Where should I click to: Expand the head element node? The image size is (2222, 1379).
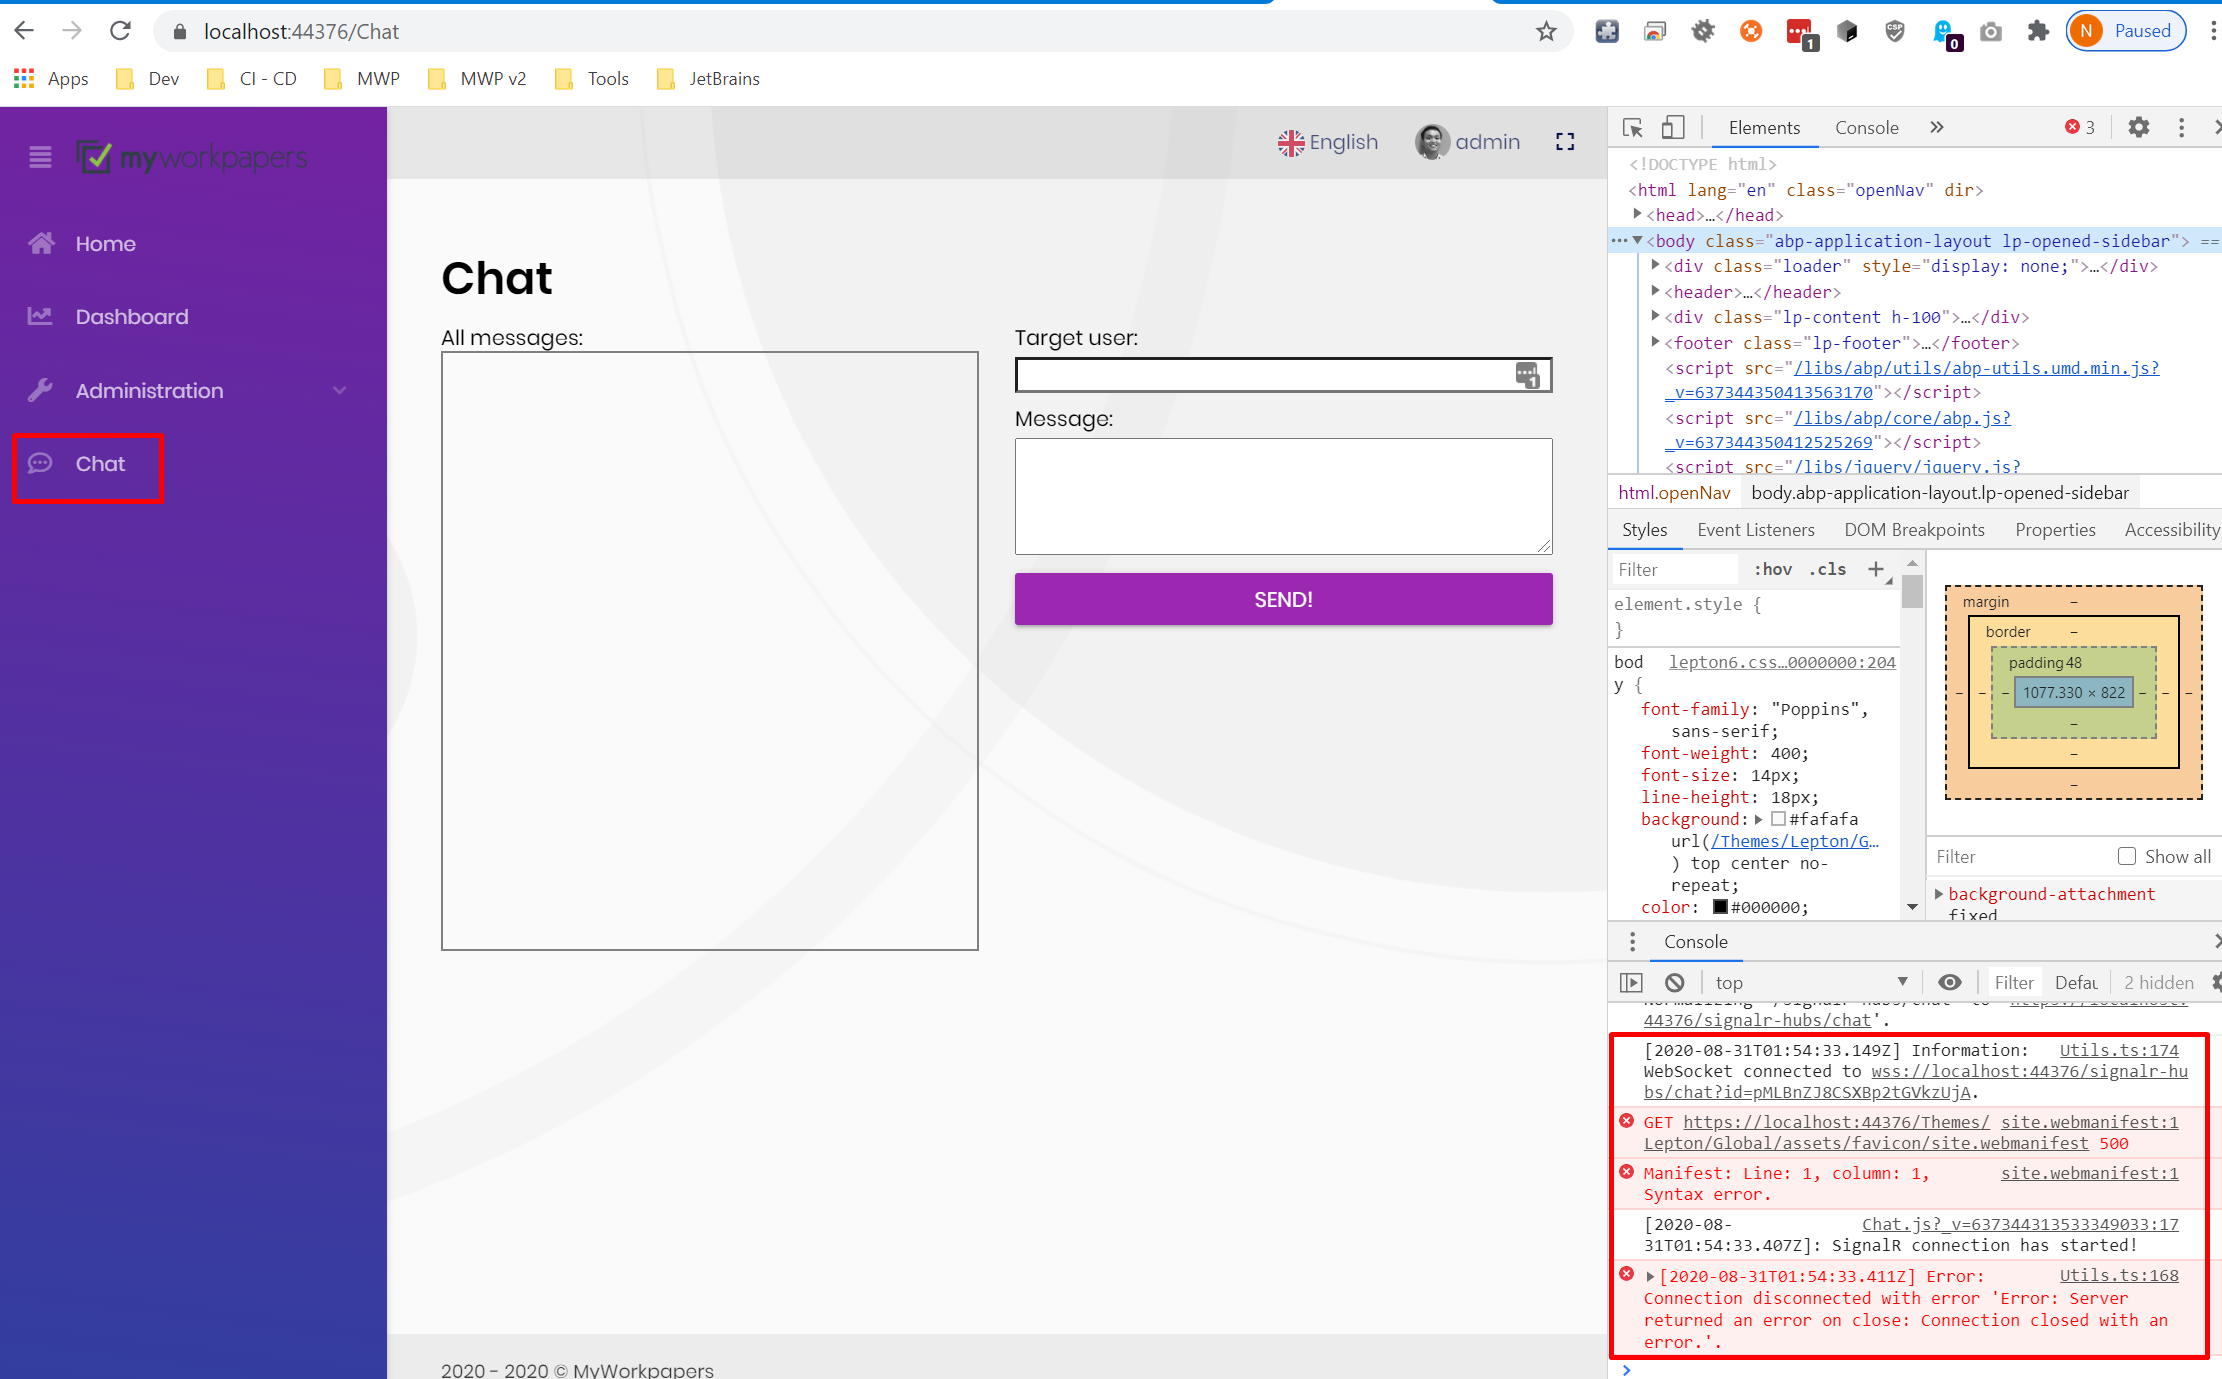1637,214
